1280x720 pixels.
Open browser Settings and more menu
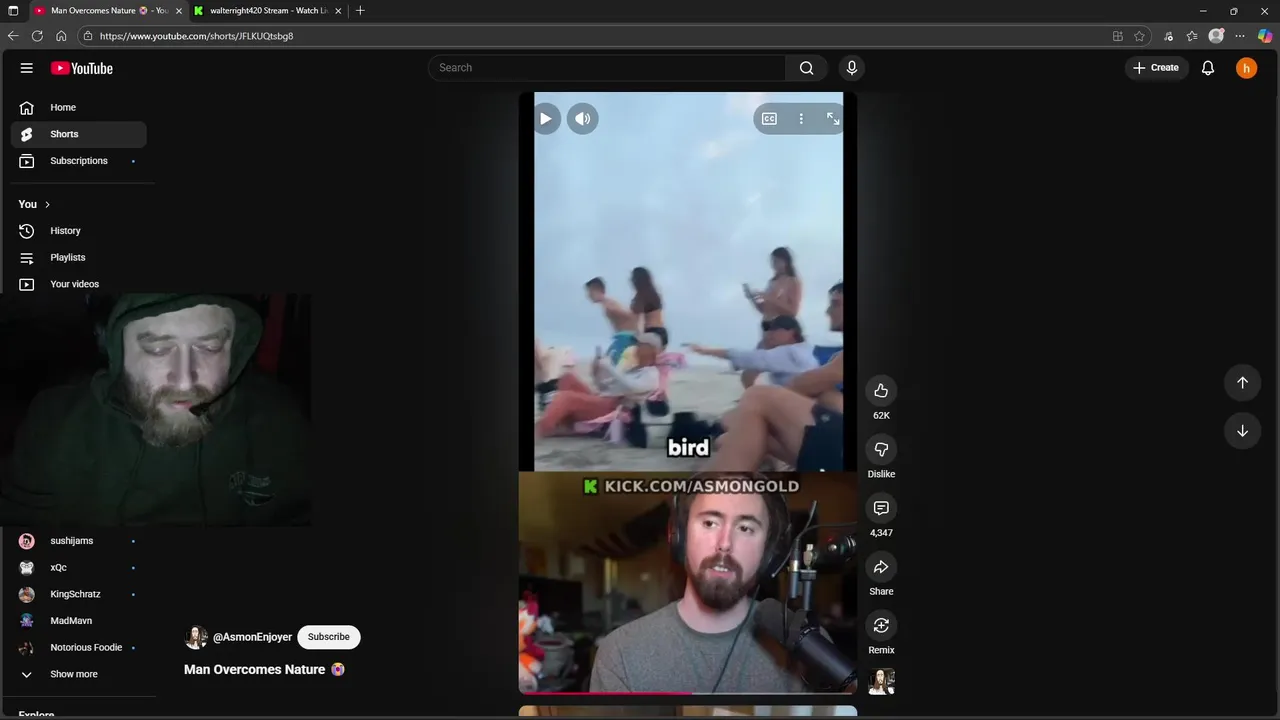[1240, 36]
